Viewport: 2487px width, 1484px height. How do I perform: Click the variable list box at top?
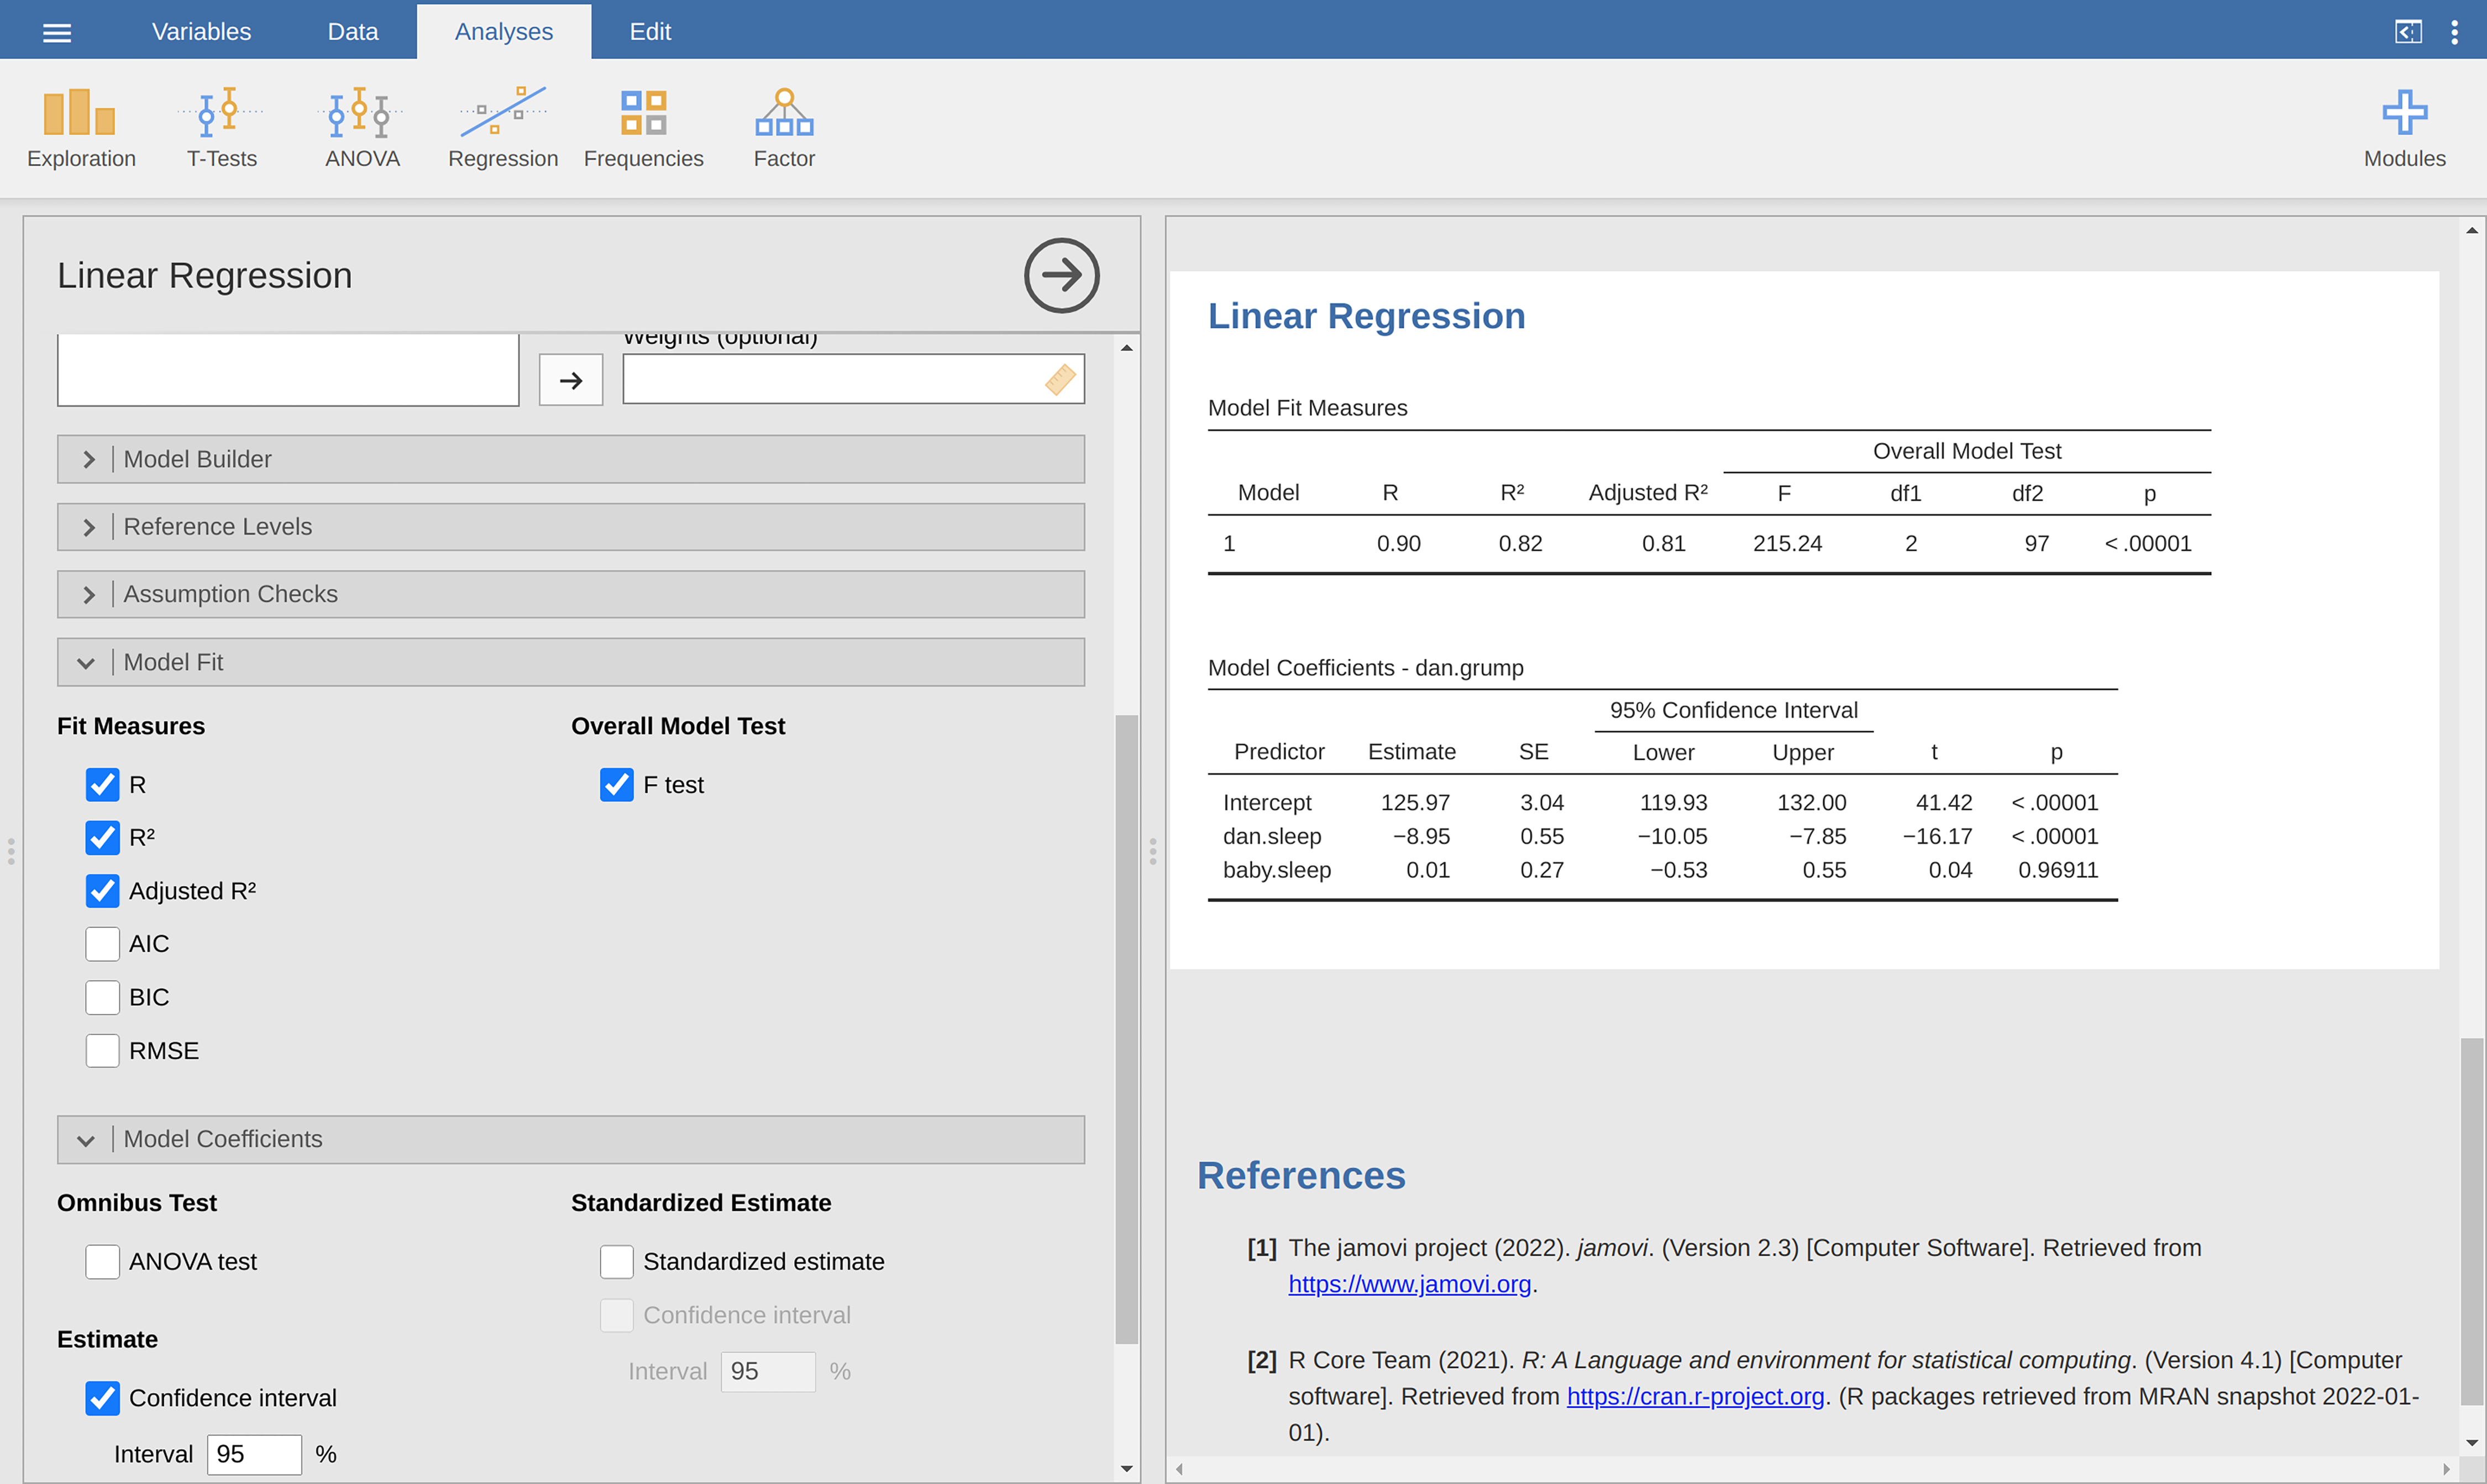tap(288, 369)
